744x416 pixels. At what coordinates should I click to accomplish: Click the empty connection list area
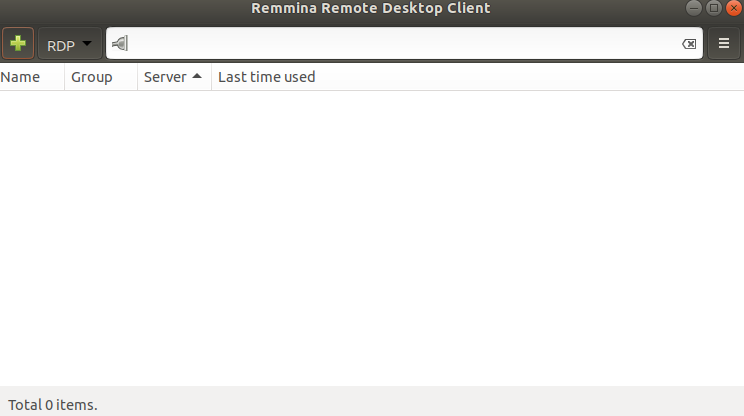click(x=370, y=240)
